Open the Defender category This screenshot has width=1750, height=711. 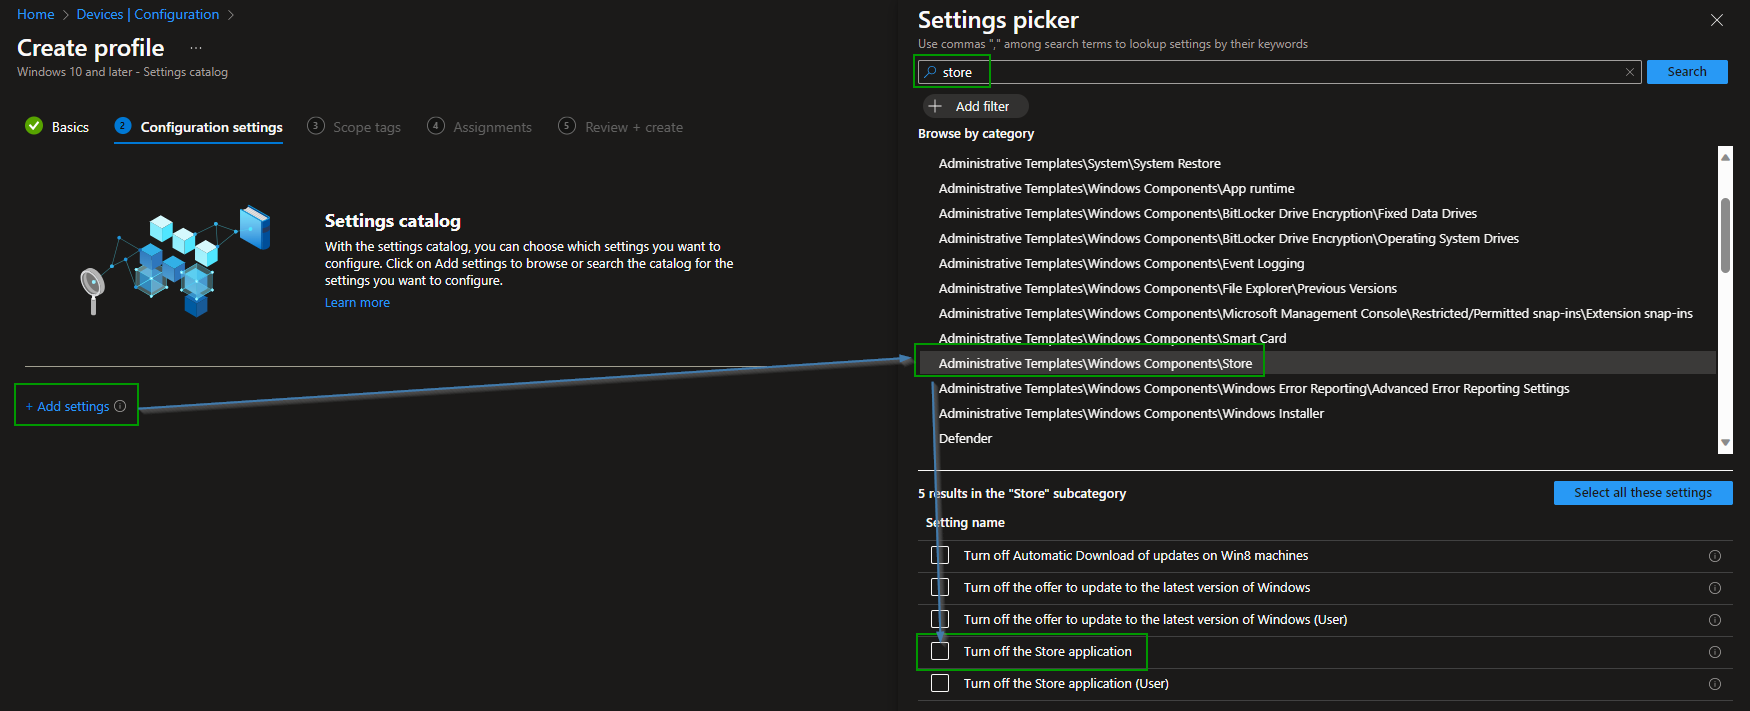click(965, 438)
